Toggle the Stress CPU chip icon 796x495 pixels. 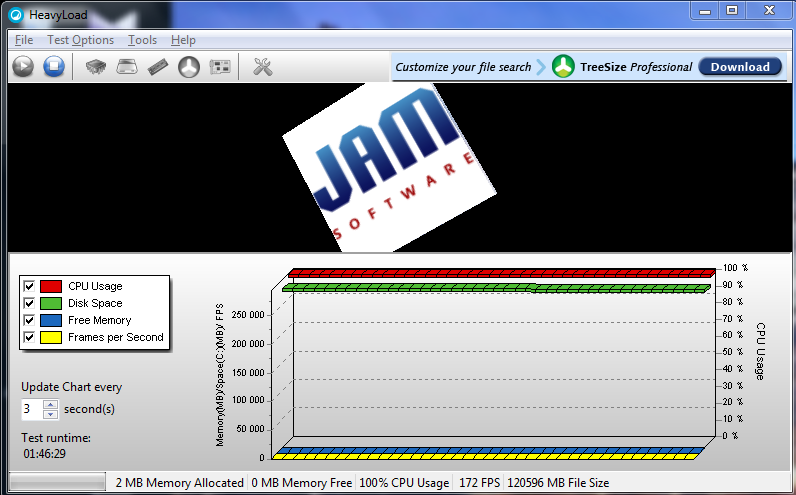point(96,67)
